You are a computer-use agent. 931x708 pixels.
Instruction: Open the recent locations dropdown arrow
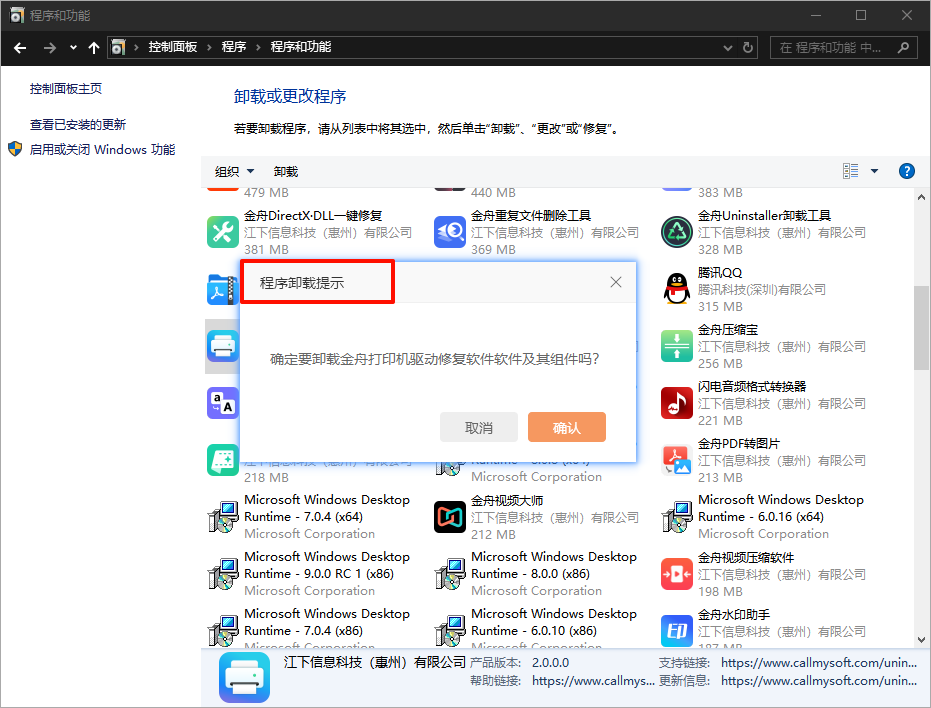coord(73,48)
